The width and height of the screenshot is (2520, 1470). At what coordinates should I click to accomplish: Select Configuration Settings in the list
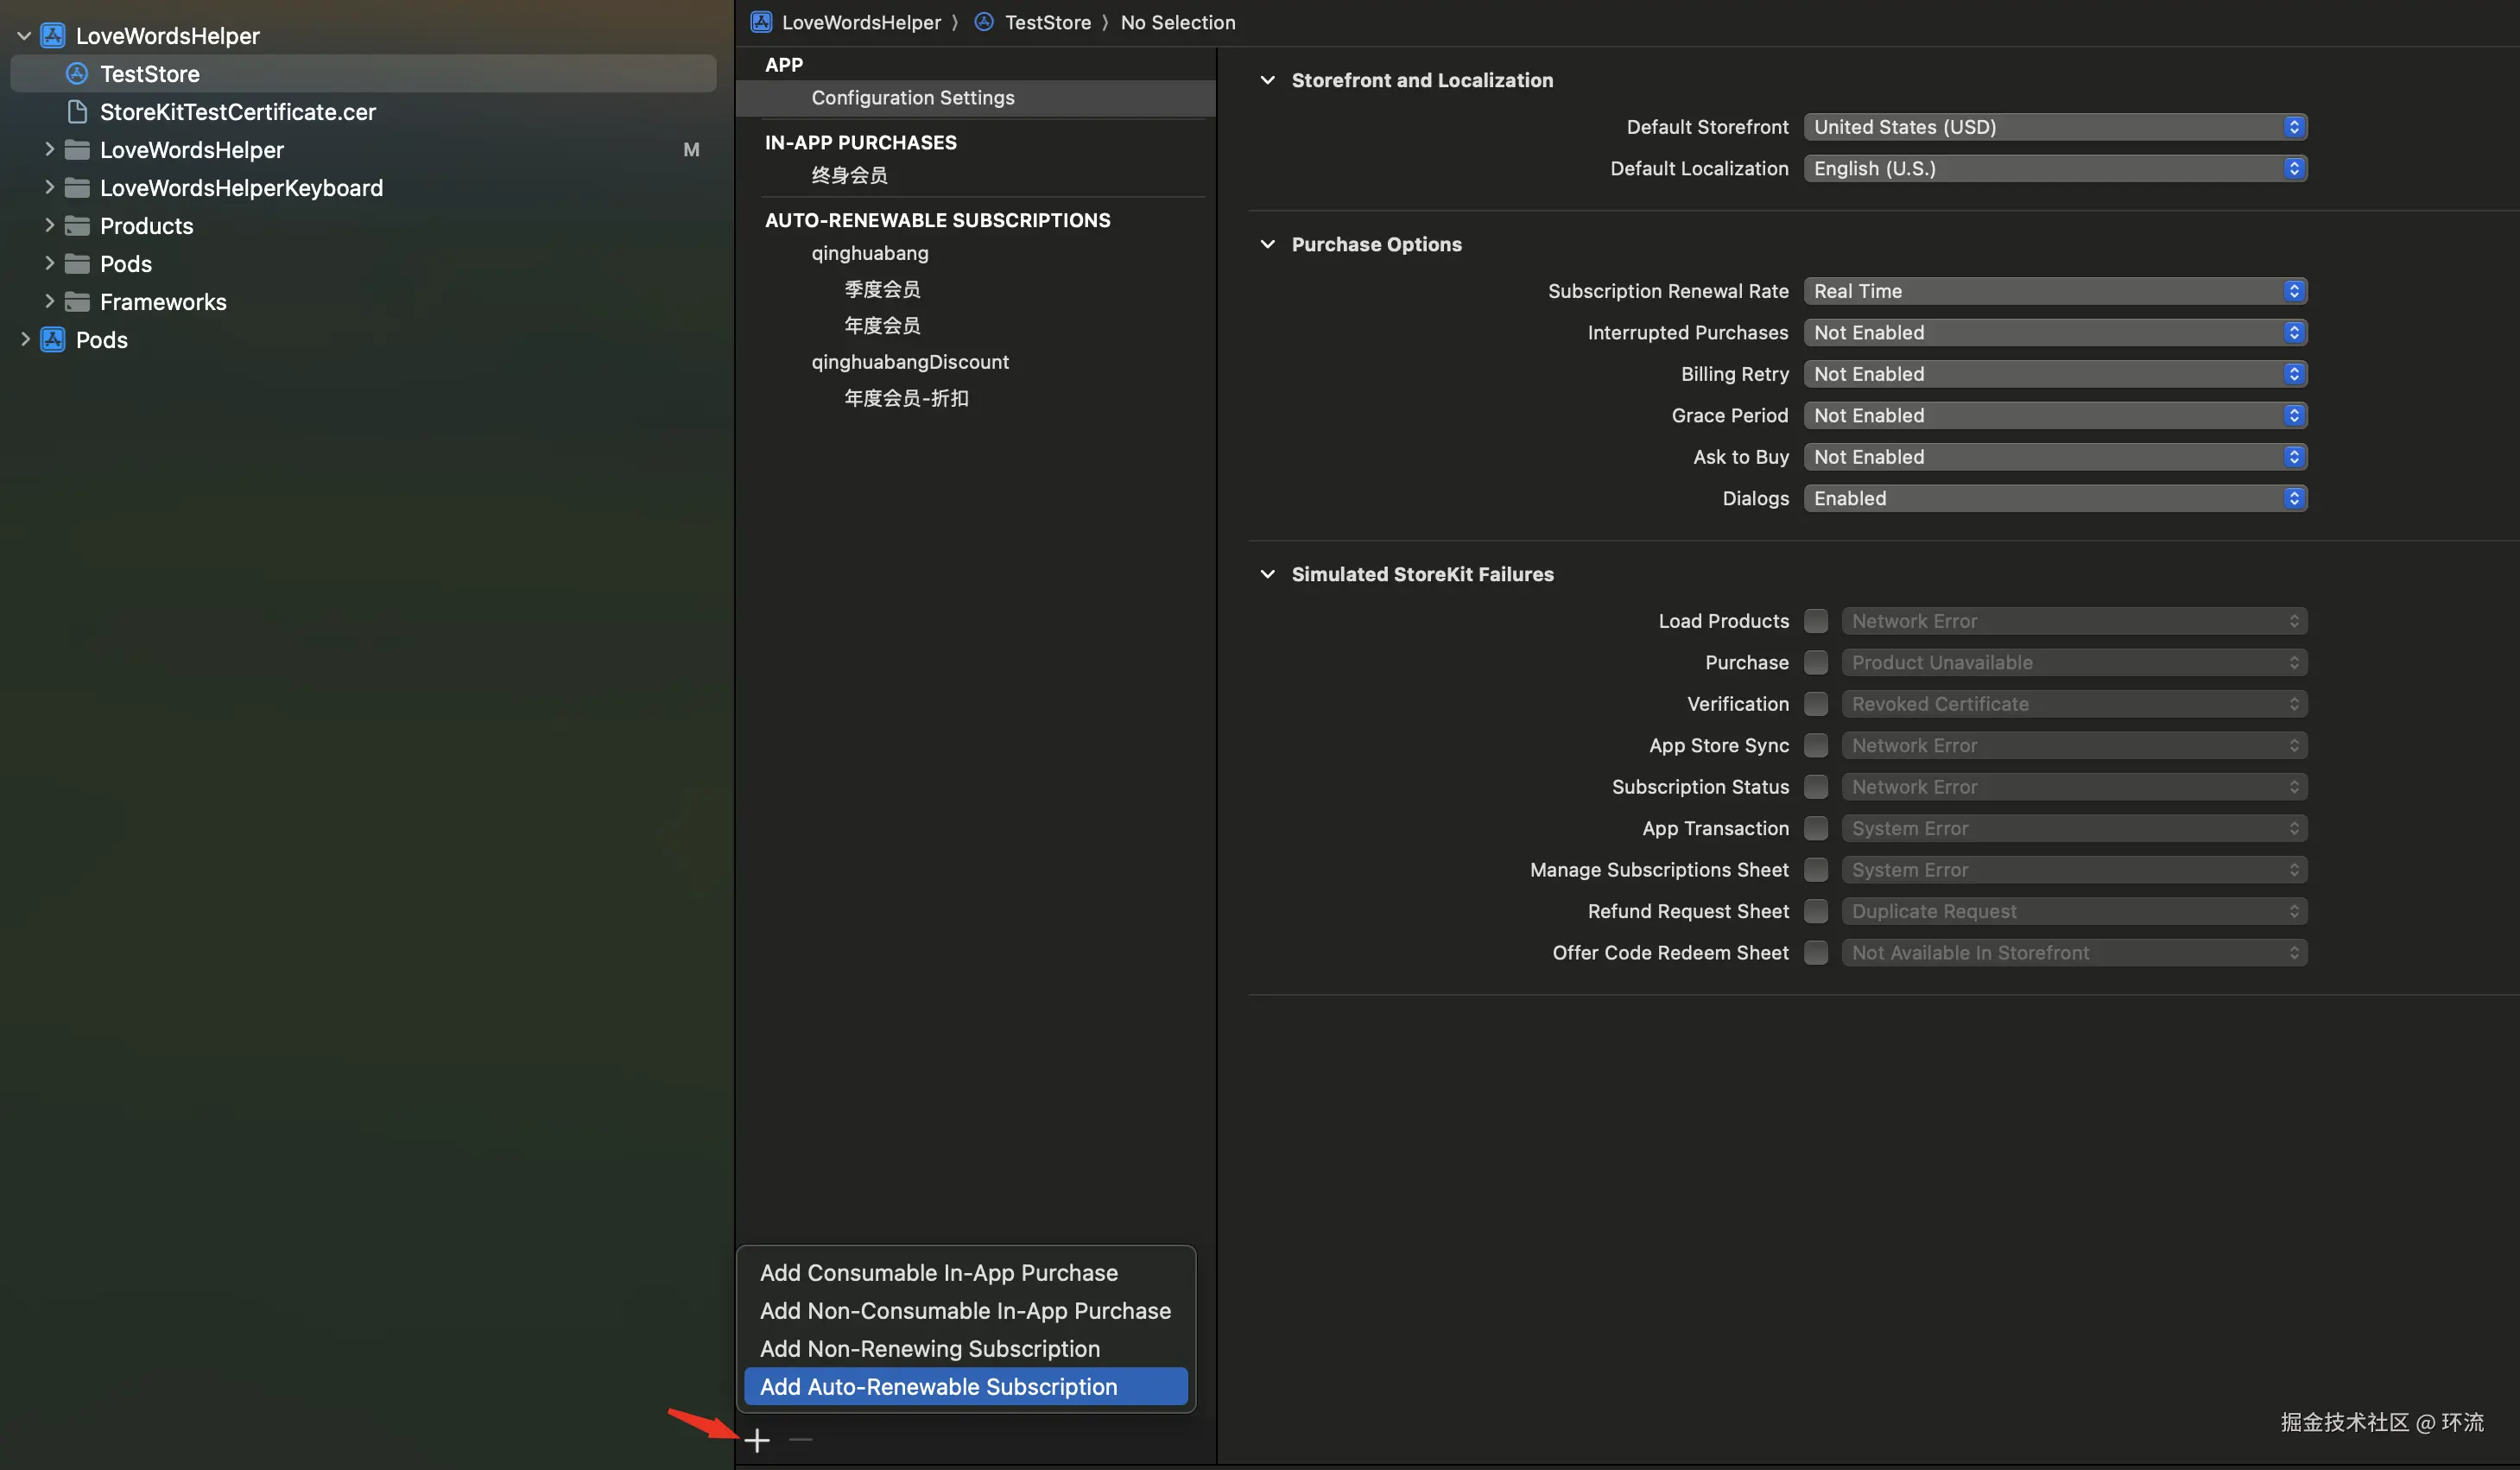912,98
